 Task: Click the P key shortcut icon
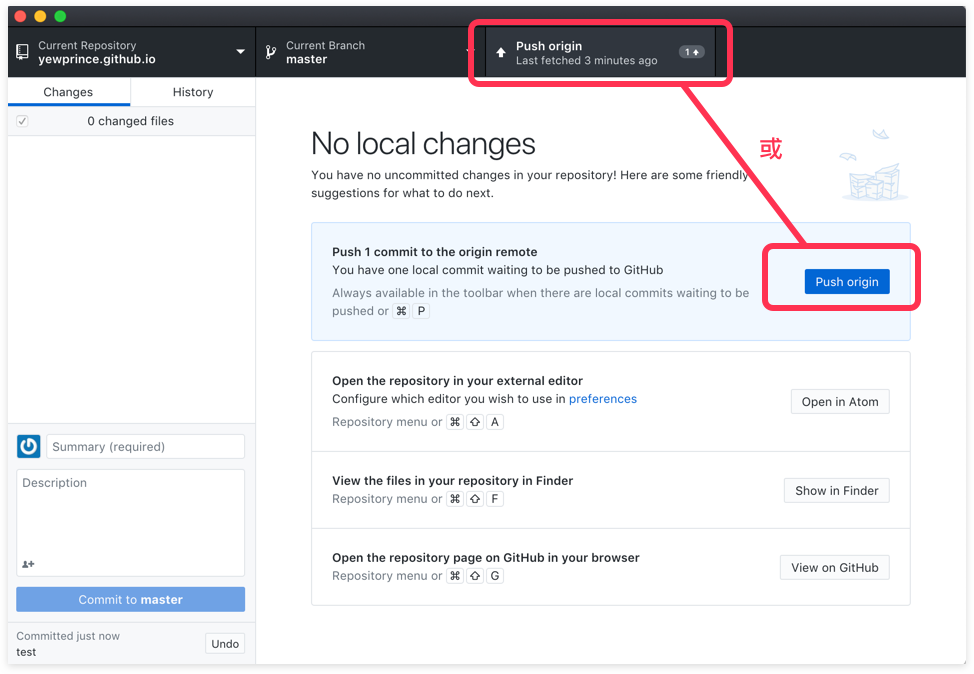pos(421,311)
